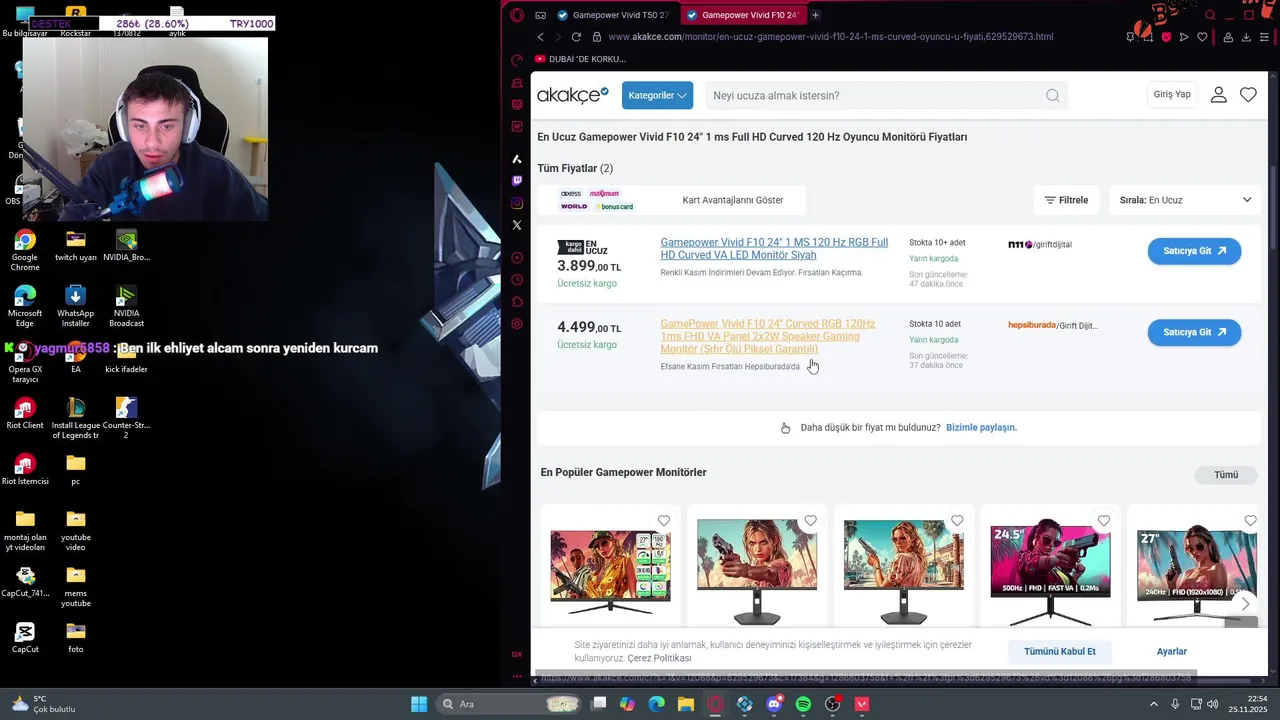Open DUBAİ 'DE KORKU bookmark
Image resolution: width=1280 pixels, height=720 pixels.
(580, 59)
